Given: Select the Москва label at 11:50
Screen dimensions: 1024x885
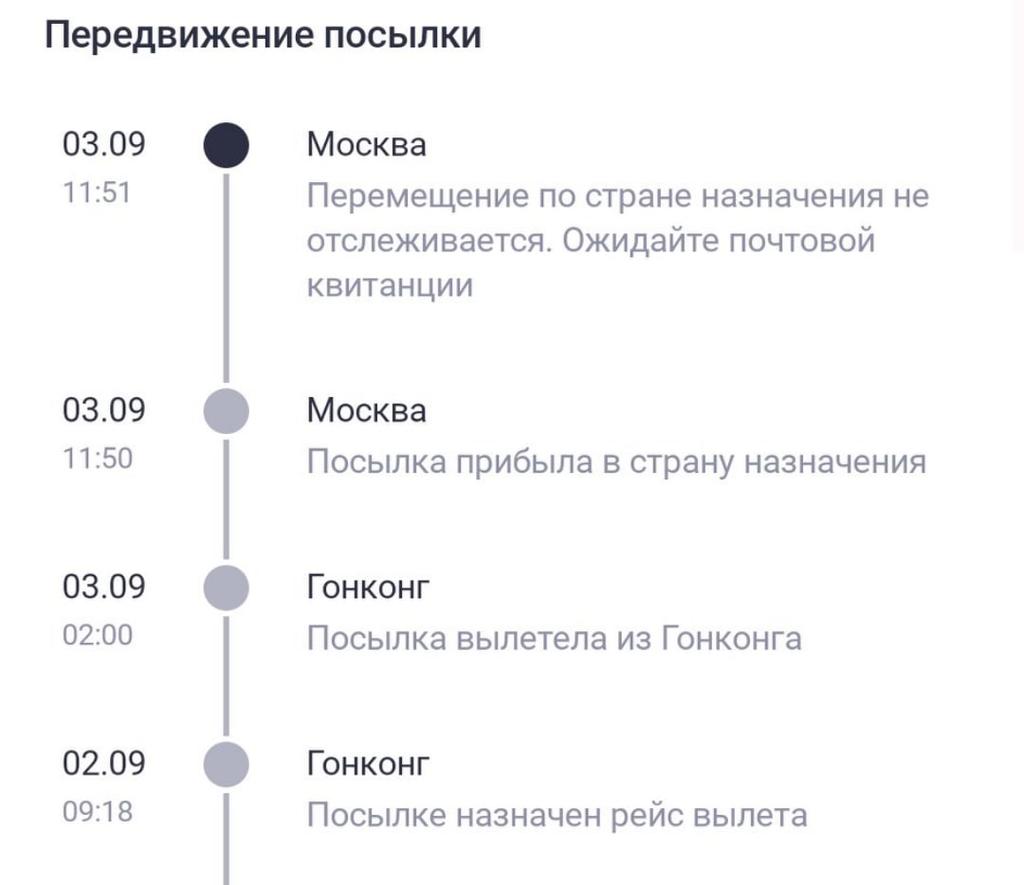Looking at the screenshot, I should pyautogui.click(x=366, y=411).
